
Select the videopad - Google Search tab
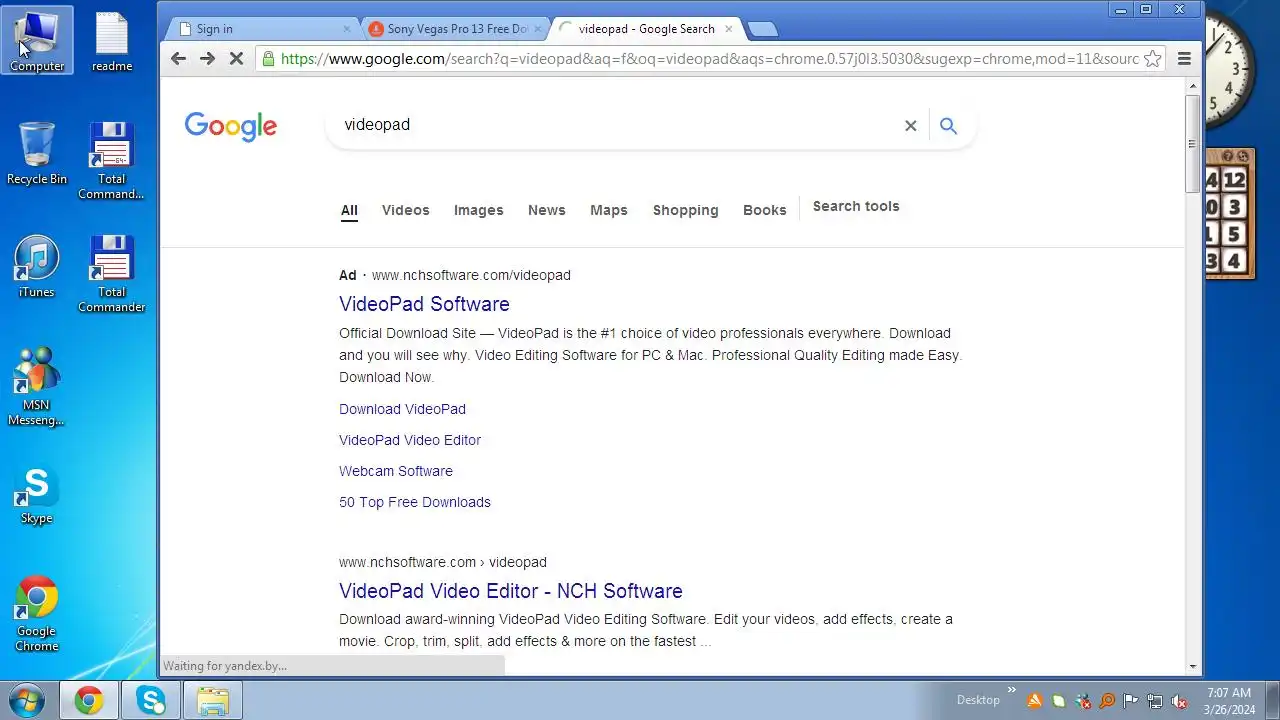647,29
